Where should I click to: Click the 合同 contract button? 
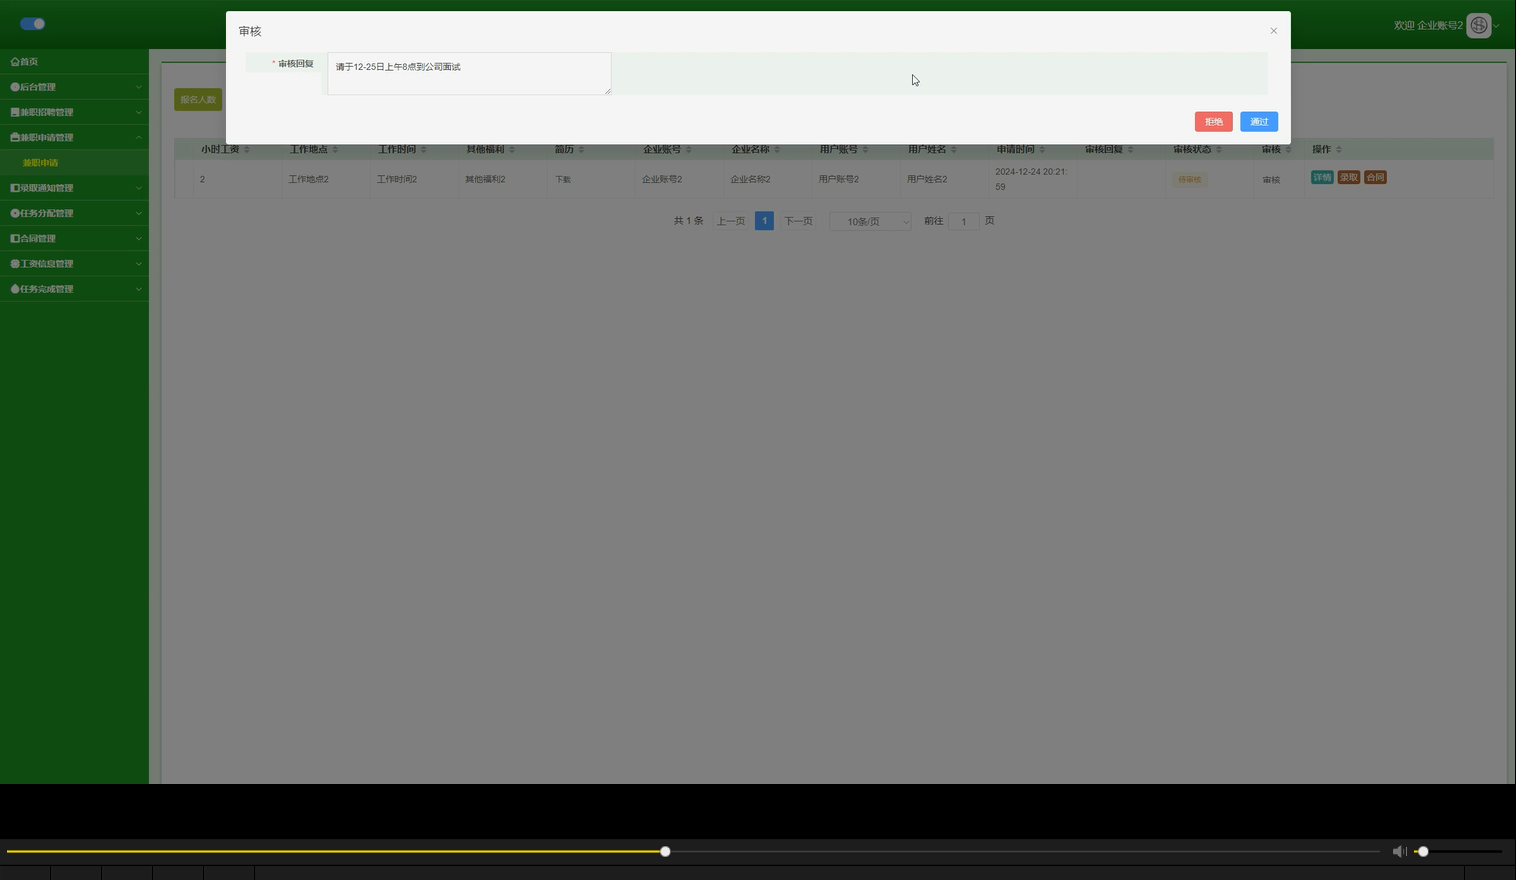click(x=1375, y=177)
